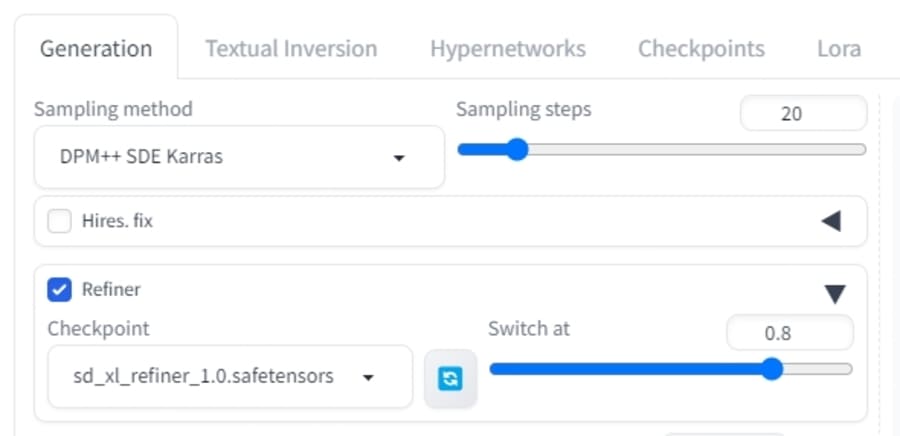The height and width of the screenshot is (436, 900).
Task: Open the Sampling method dropdown
Action: point(239,157)
